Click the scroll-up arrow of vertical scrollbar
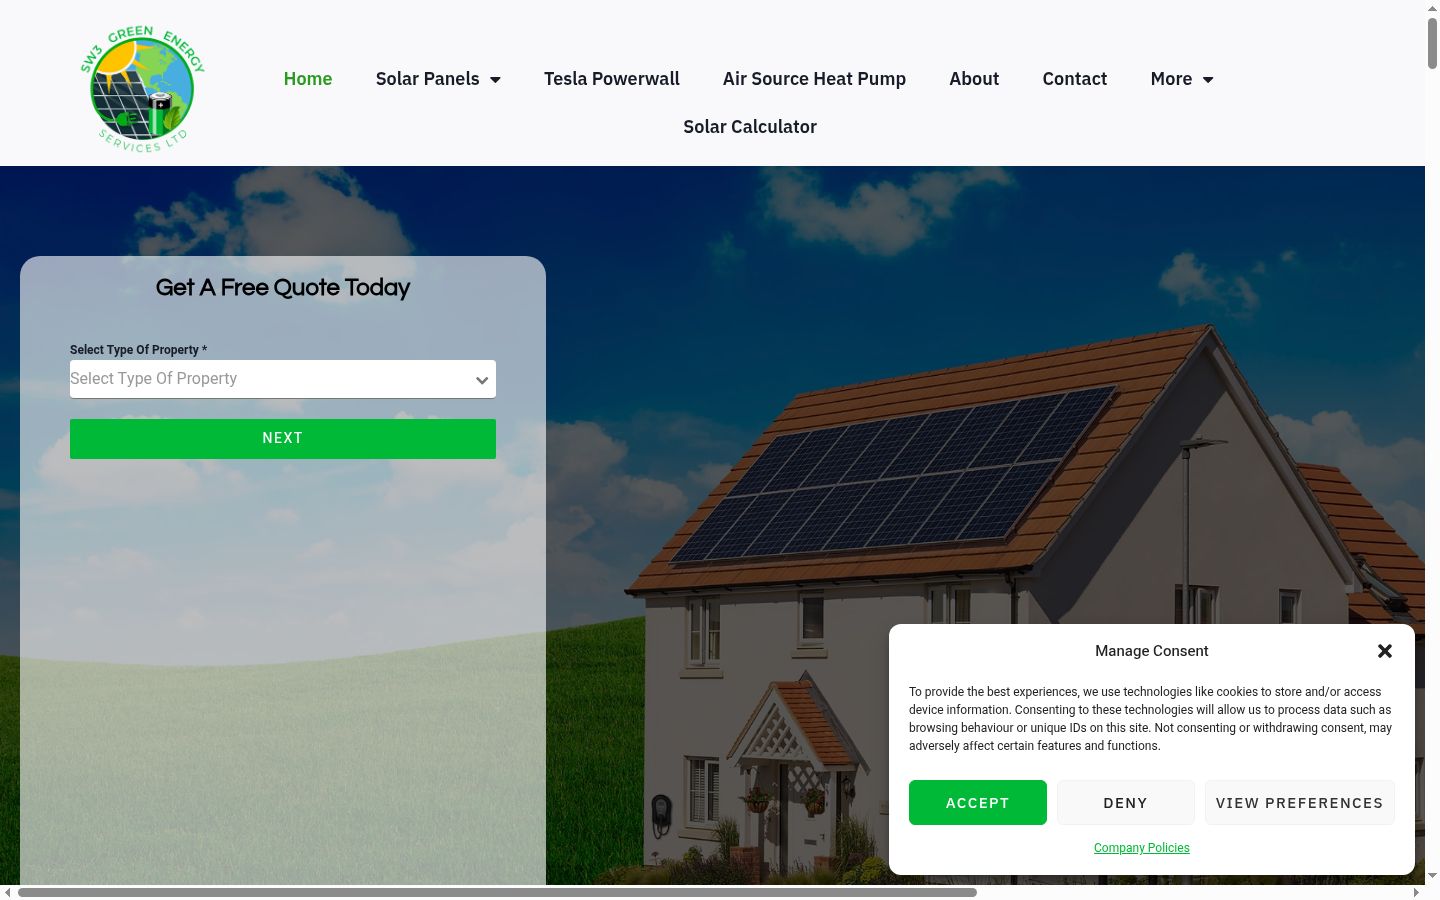The width and height of the screenshot is (1440, 900). (1432, 8)
